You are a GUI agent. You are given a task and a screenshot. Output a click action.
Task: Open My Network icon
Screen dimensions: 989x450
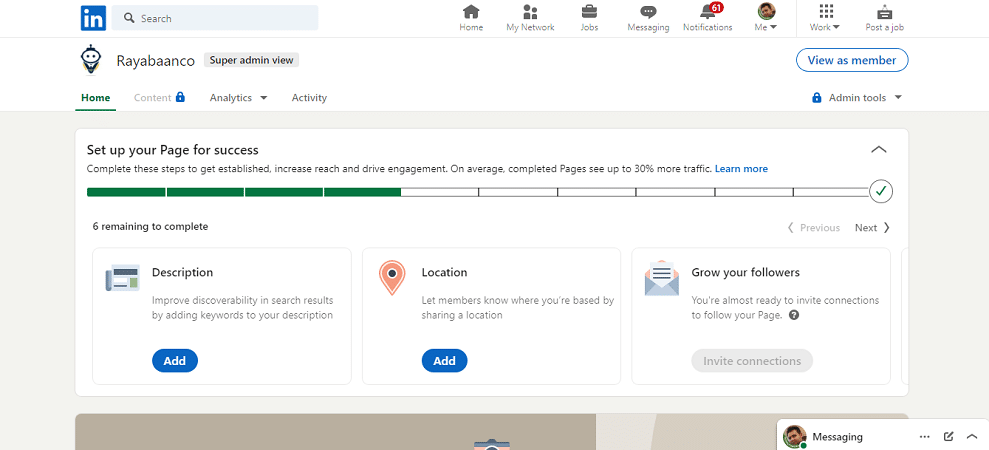(530, 18)
